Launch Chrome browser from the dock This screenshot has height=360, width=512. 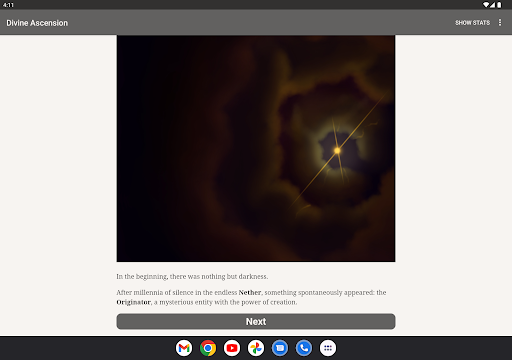pos(208,348)
